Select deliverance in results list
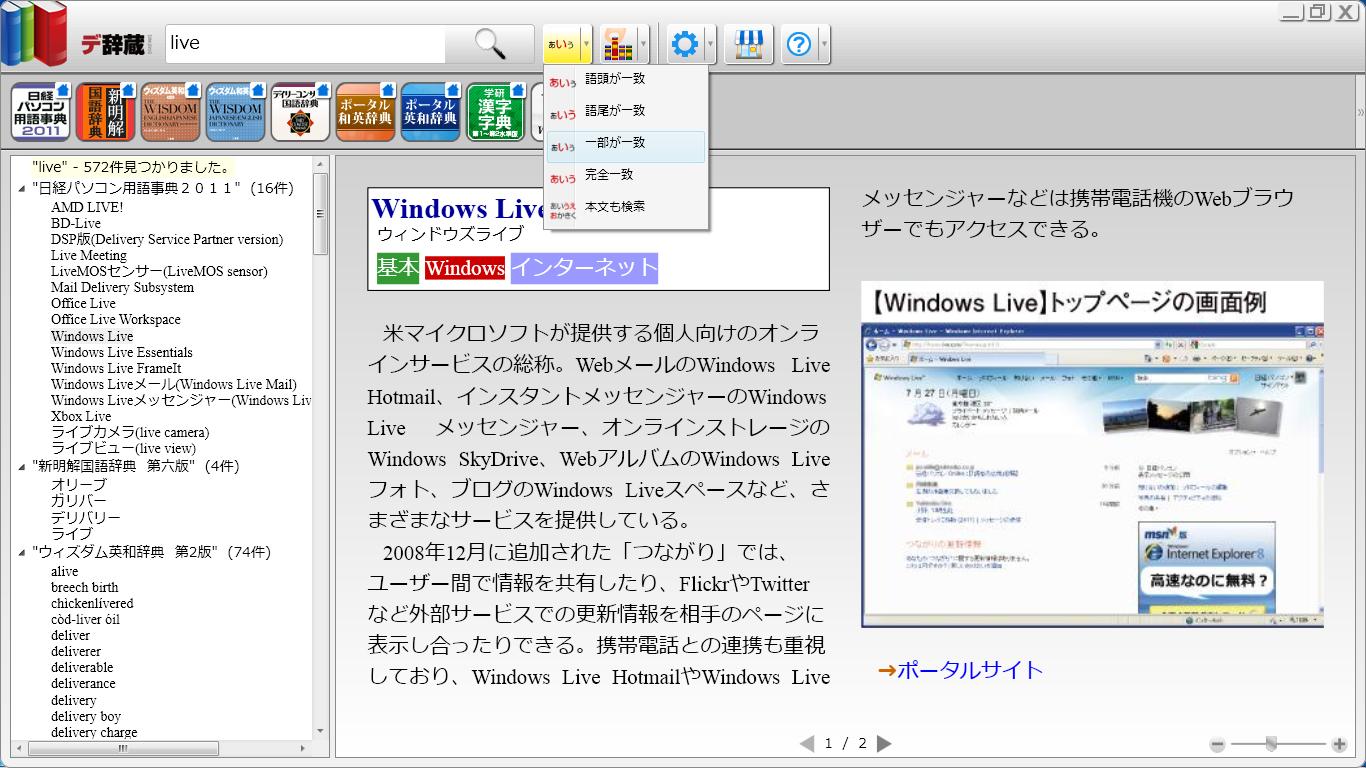1366x768 pixels. point(83,683)
